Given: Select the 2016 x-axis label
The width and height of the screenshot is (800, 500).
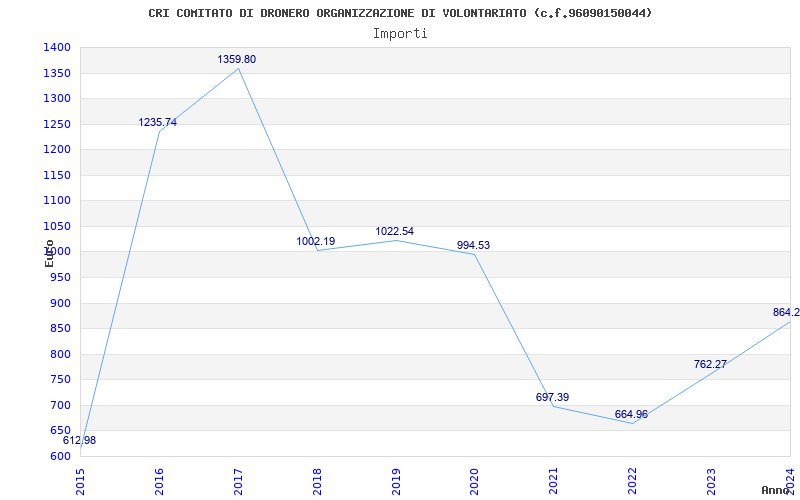Looking at the screenshot, I should (x=159, y=481).
